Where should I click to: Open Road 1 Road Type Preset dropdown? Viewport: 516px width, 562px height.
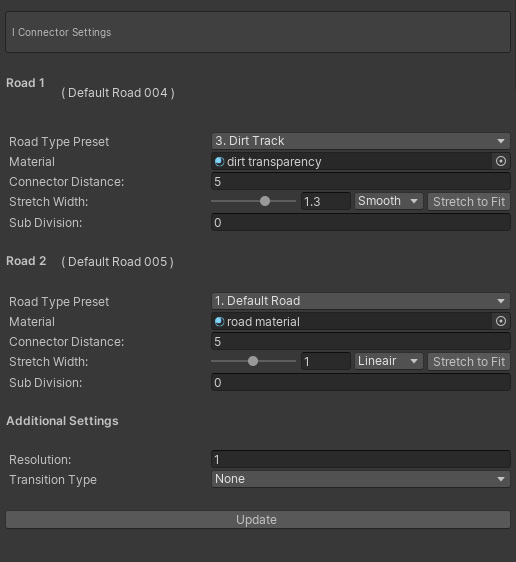tap(360, 141)
